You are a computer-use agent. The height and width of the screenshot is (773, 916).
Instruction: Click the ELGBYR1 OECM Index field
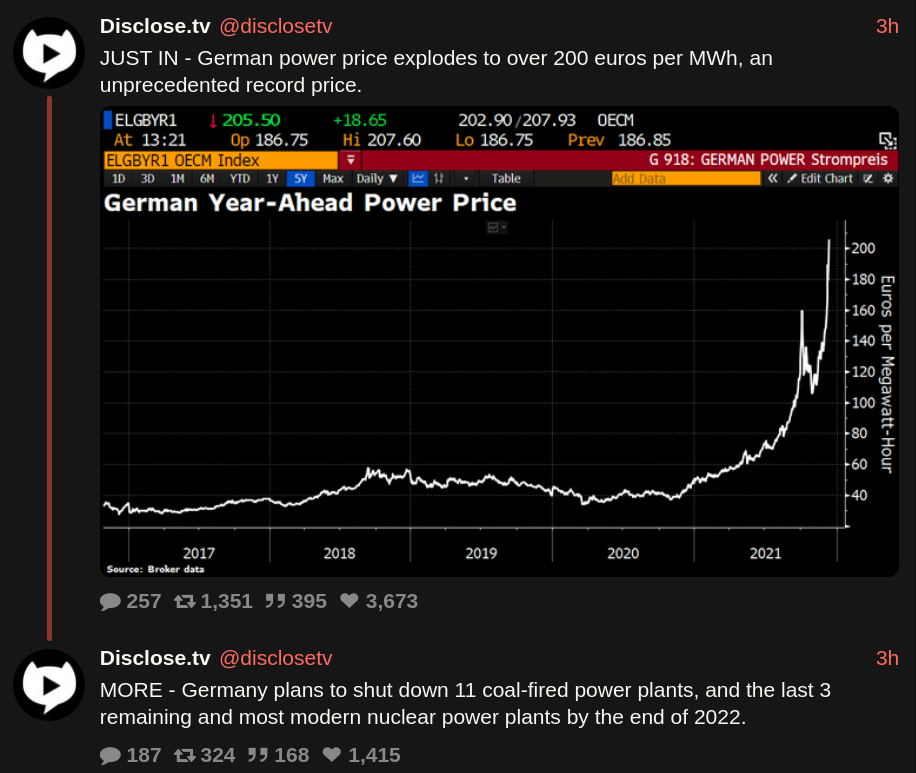tap(221, 160)
